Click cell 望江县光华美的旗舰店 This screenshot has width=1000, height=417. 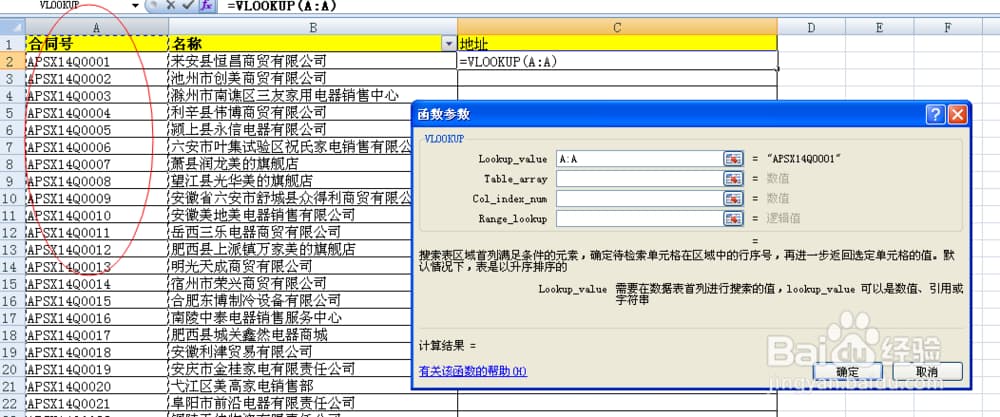click(291, 181)
